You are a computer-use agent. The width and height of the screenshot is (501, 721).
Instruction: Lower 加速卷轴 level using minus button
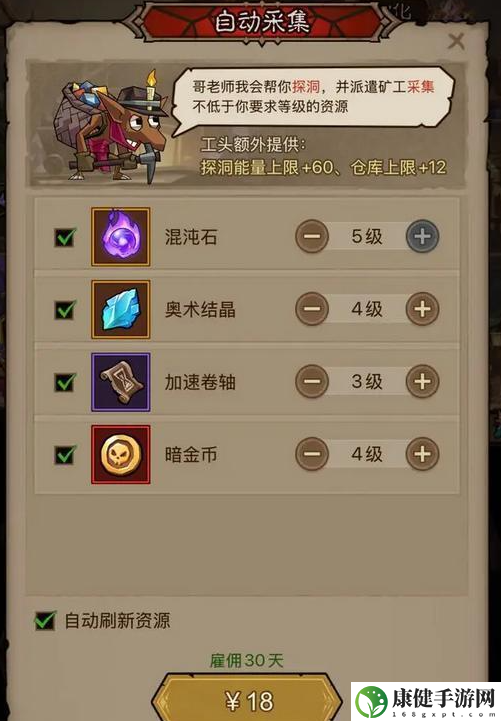point(312,381)
